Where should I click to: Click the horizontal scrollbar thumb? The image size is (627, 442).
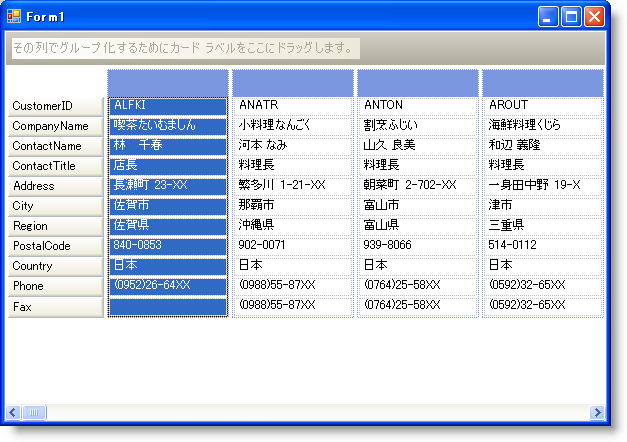[x=34, y=412]
